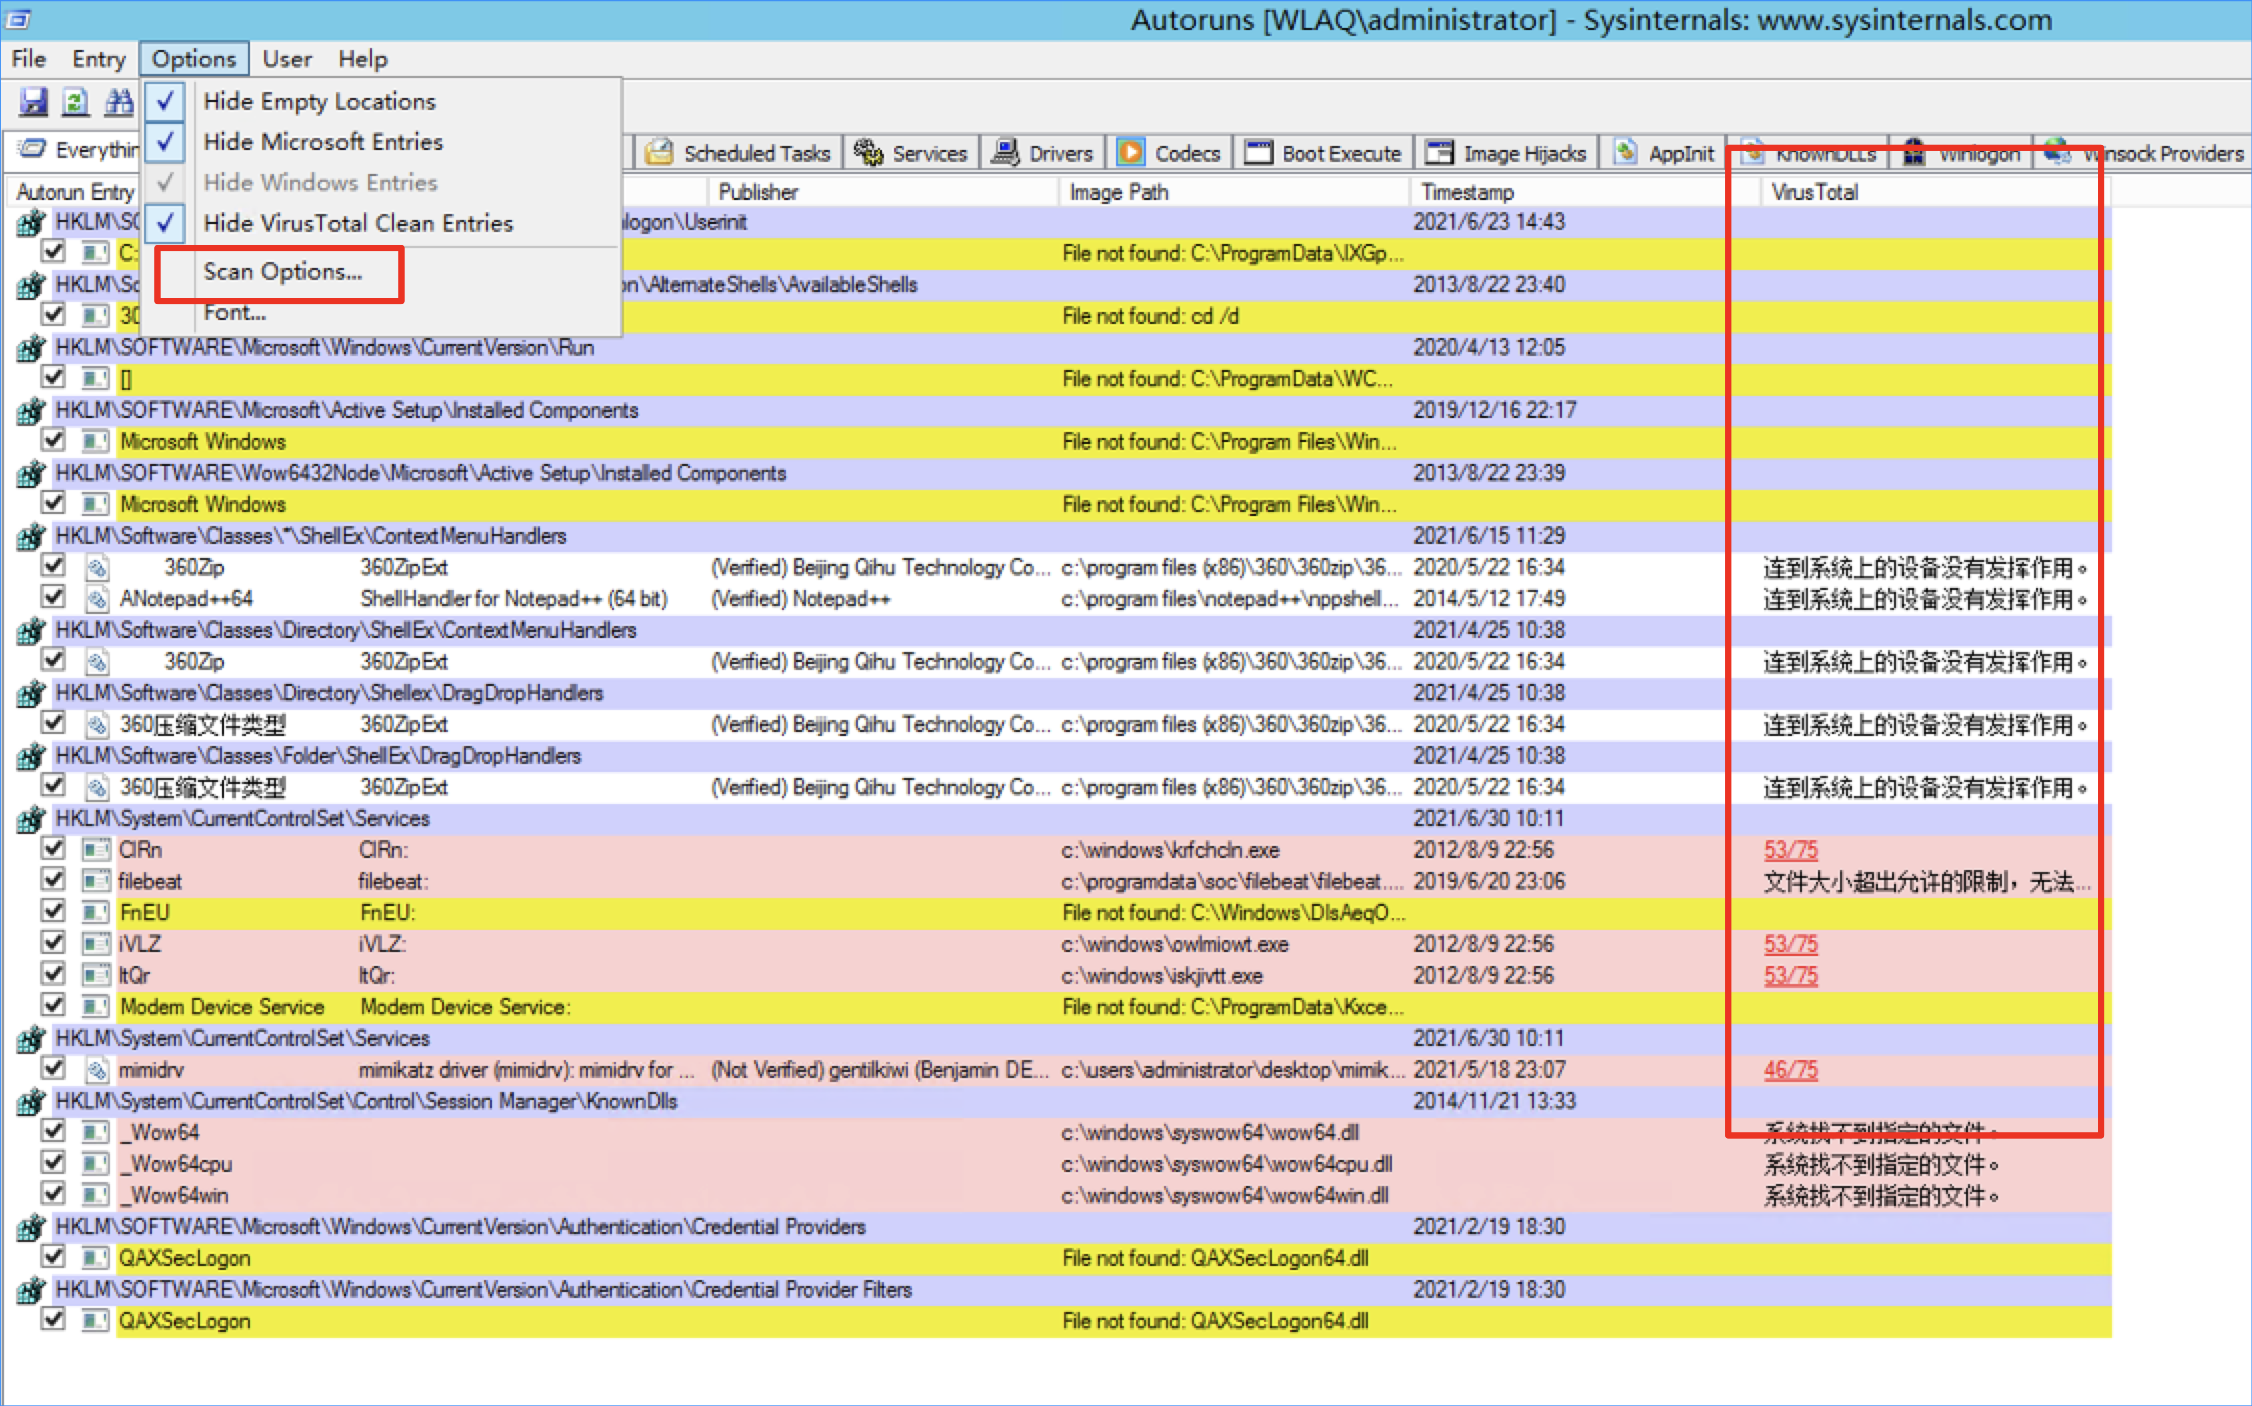Click the 53/75 link for CIRn
The image size is (2252, 1406).
tap(1790, 850)
